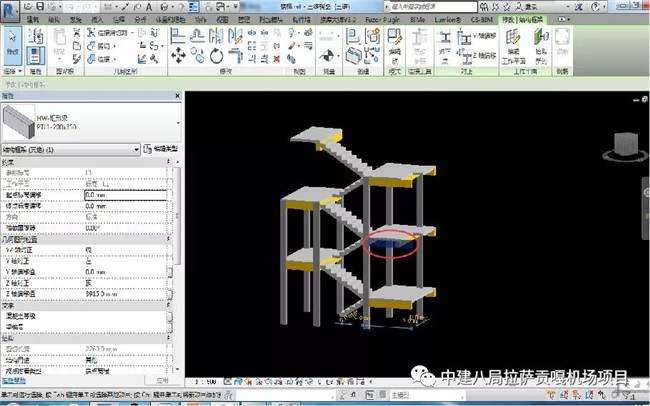Click the Edit Type button

click(161, 148)
